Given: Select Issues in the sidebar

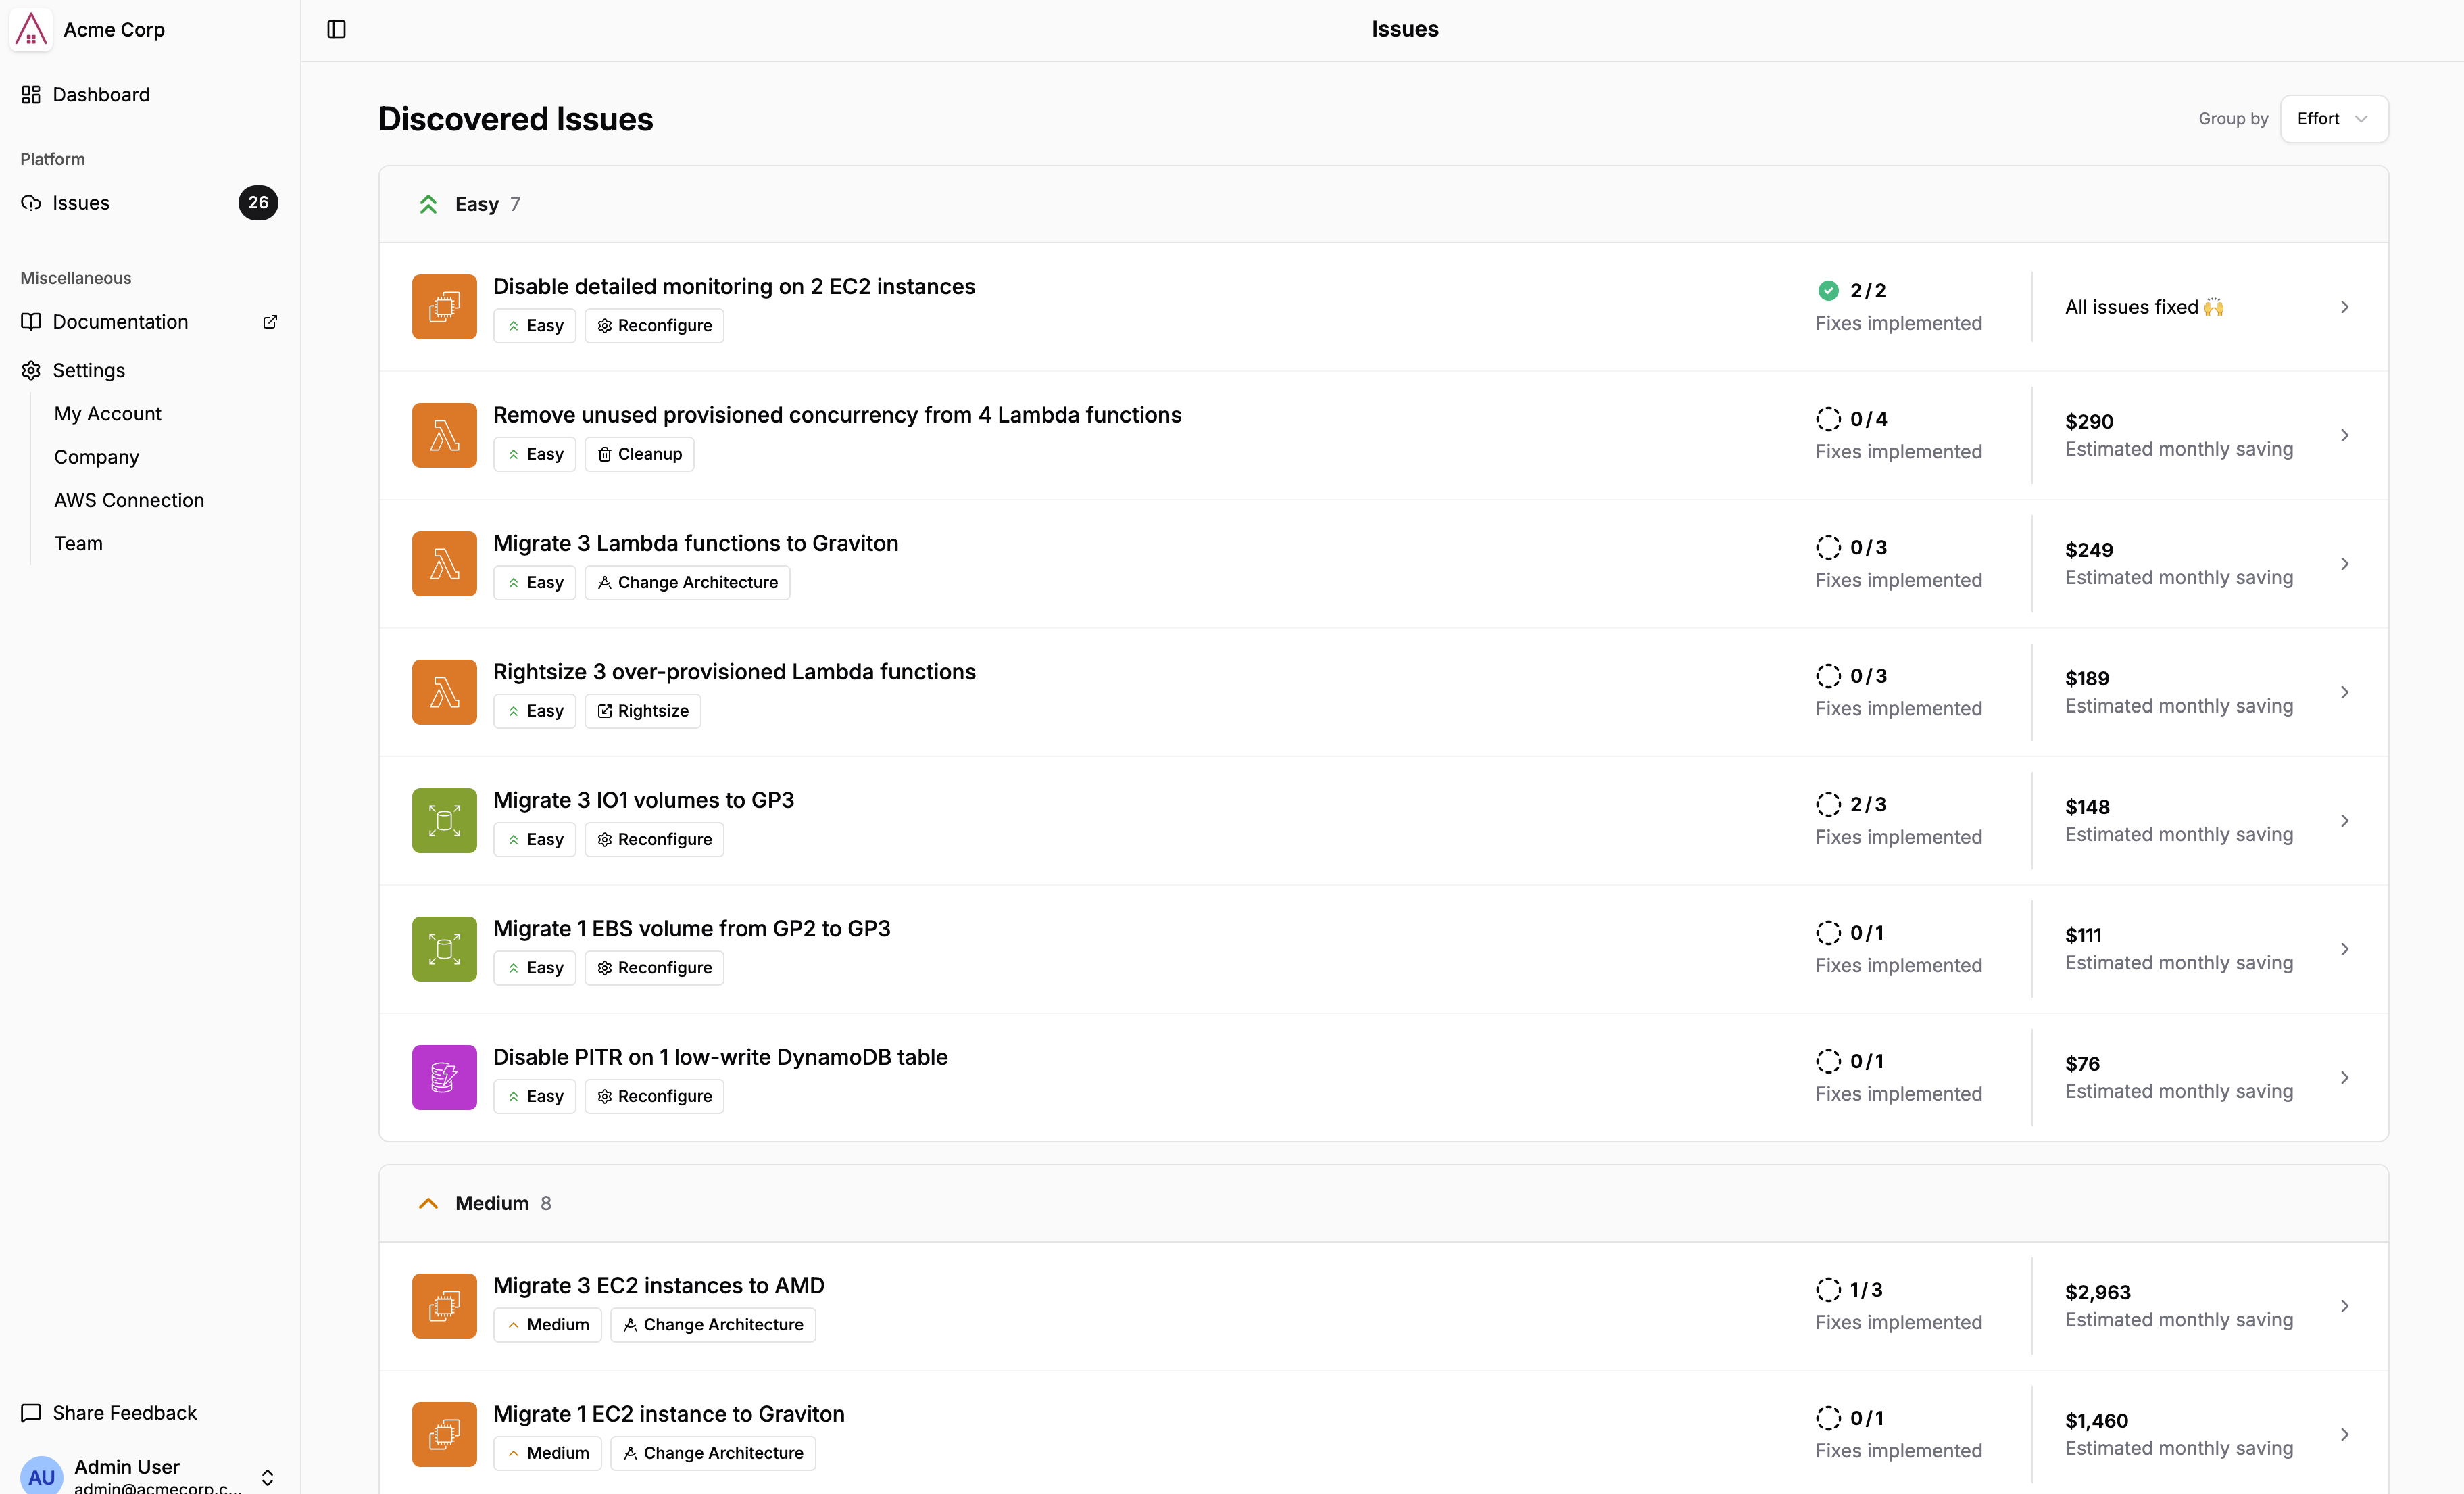Looking at the screenshot, I should pyautogui.click(x=81, y=203).
